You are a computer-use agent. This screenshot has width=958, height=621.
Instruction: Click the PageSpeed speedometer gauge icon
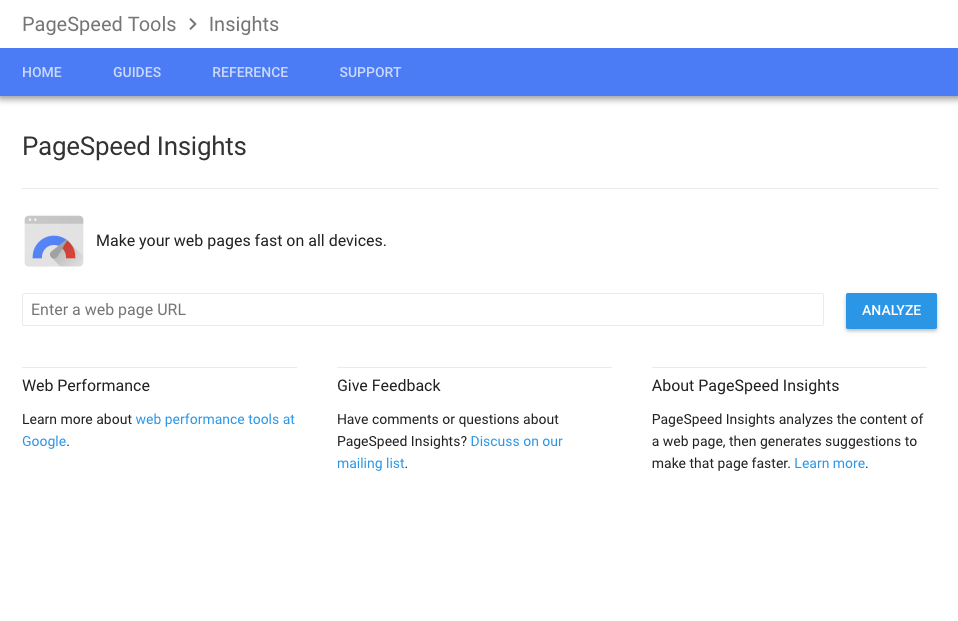54,241
